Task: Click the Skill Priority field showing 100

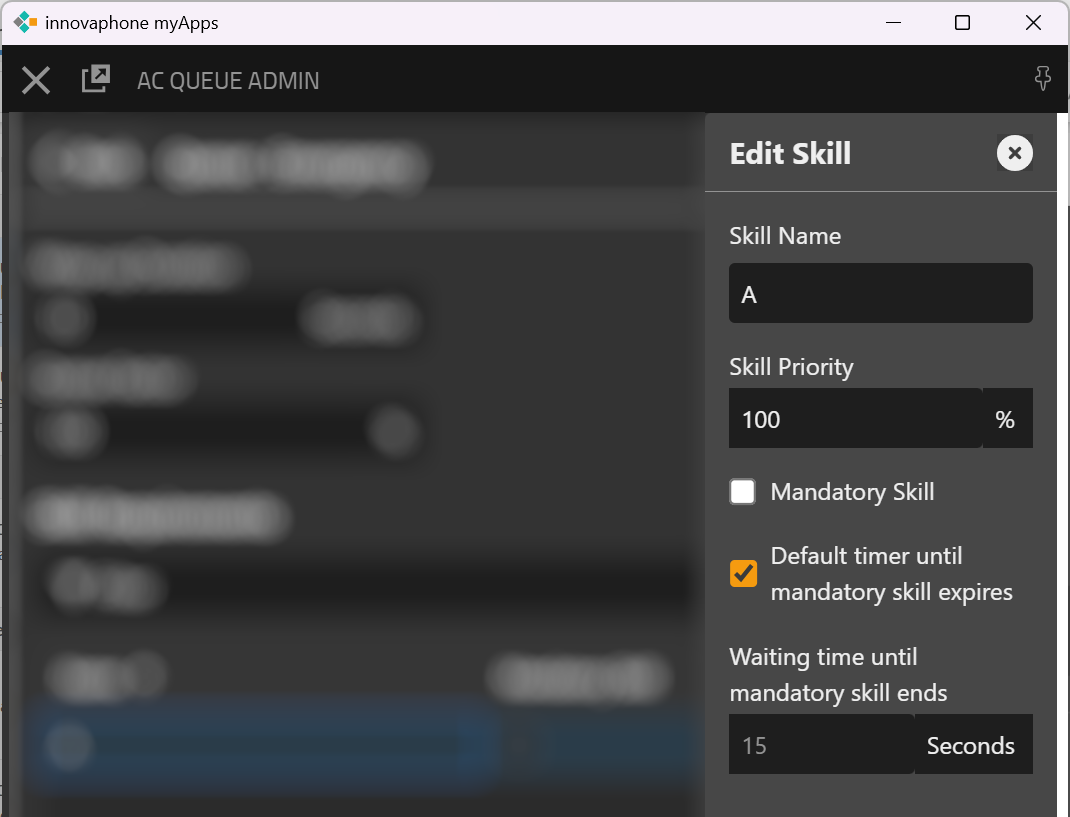Action: coord(855,419)
